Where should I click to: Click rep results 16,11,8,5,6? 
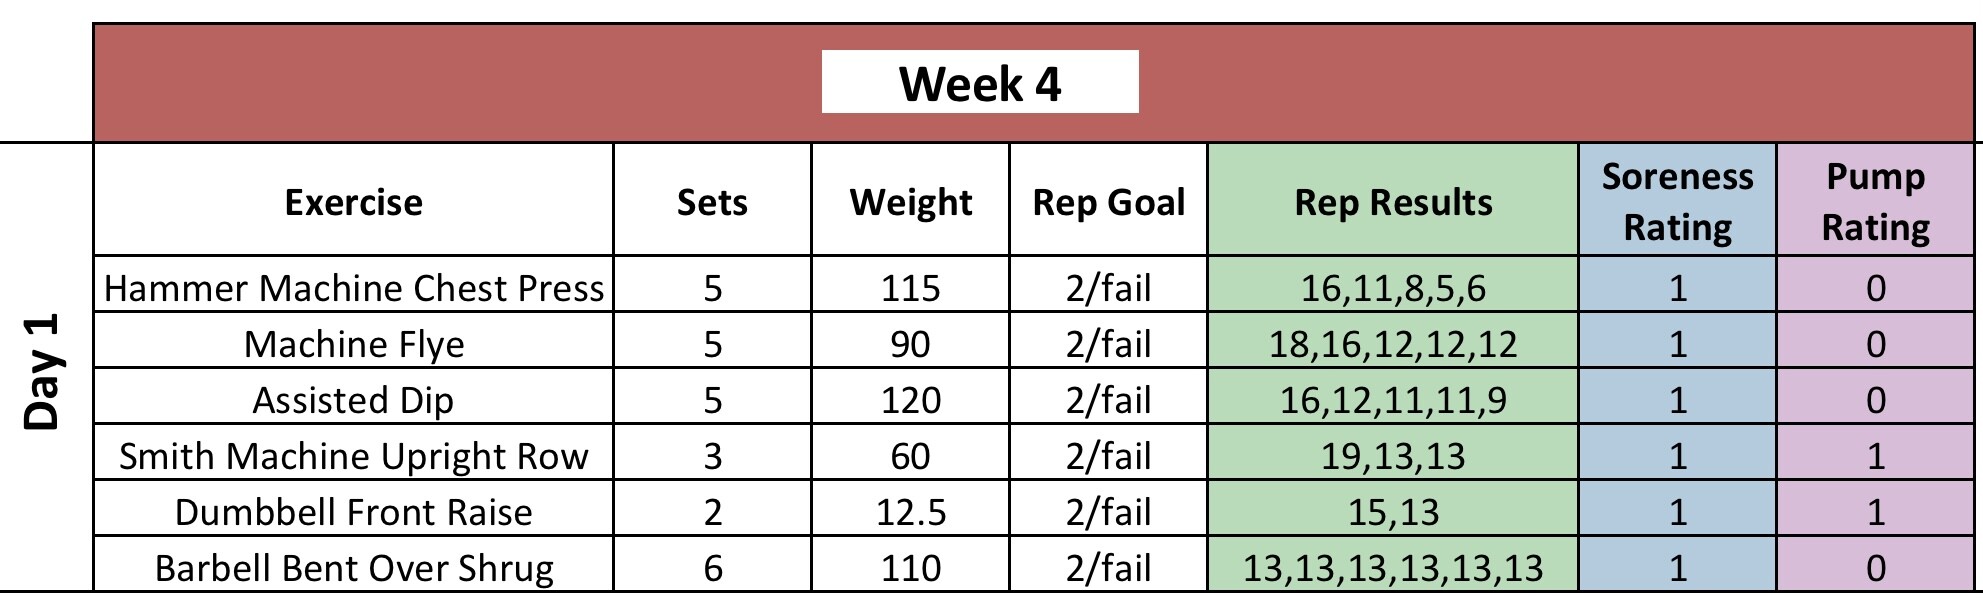click(x=1392, y=288)
